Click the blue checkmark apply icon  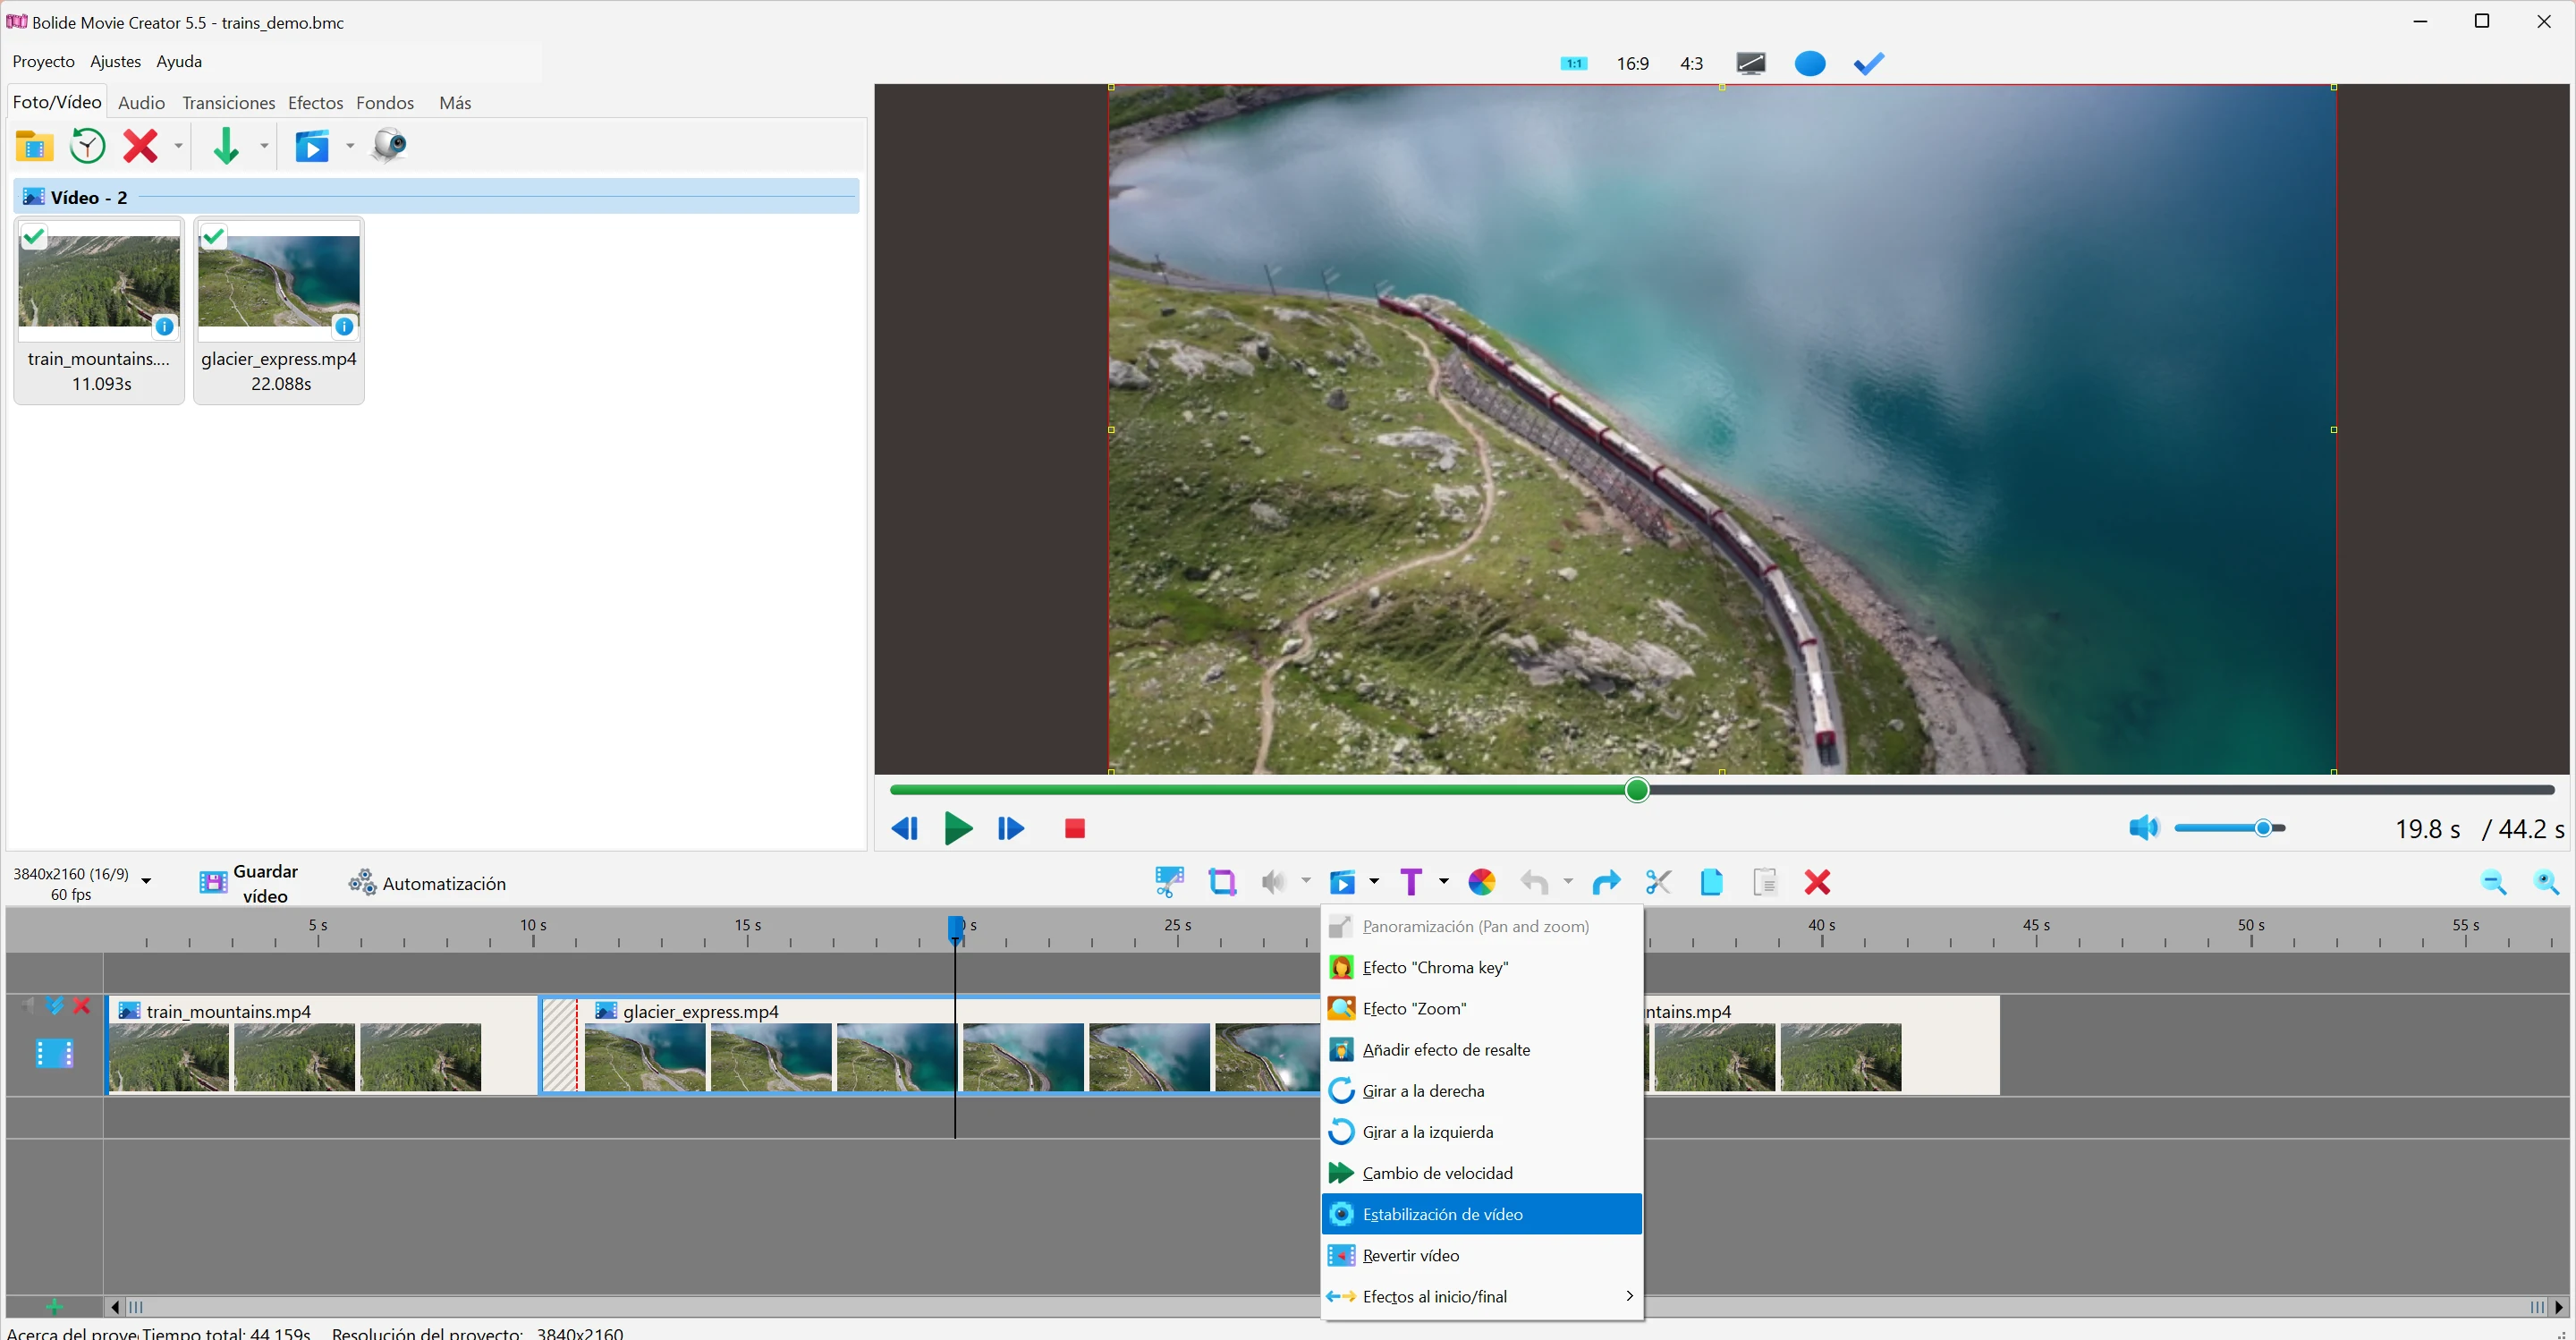click(x=1869, y=64)
